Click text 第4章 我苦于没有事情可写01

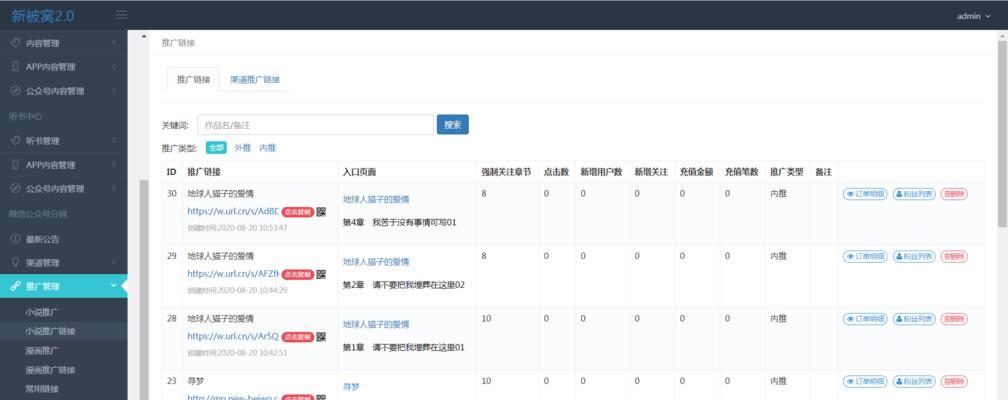coord(400,223)
